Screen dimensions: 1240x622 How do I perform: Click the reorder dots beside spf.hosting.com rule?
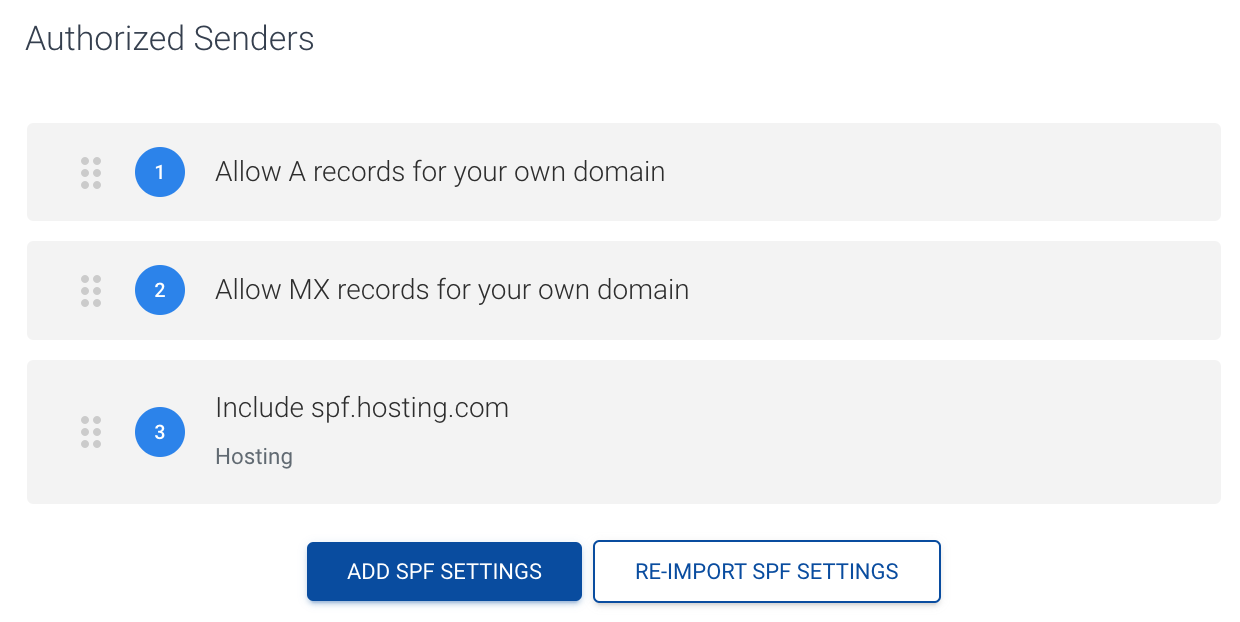pos(91,432)
